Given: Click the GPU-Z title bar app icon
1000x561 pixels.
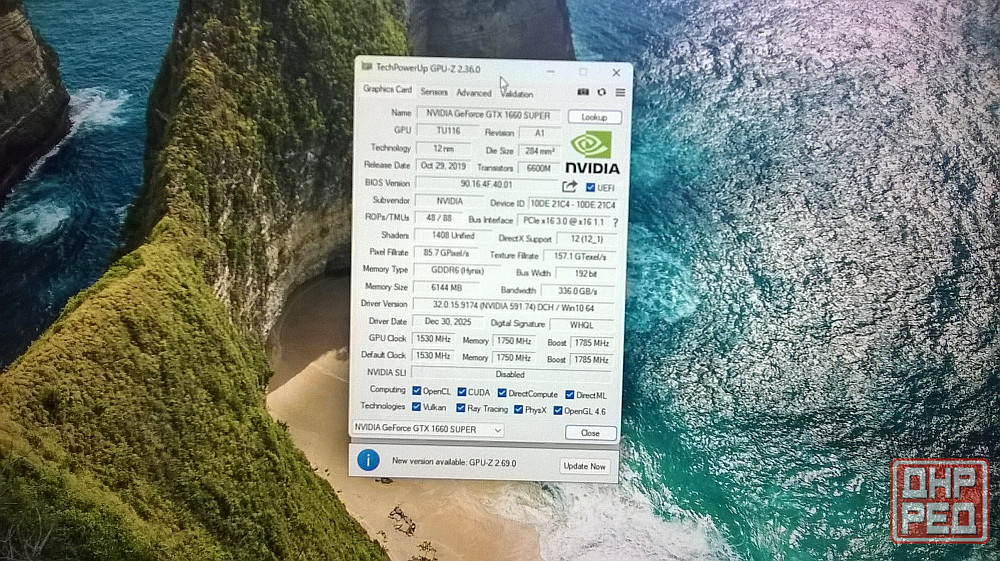Looking at the screenshot, I should coord(367,68).
